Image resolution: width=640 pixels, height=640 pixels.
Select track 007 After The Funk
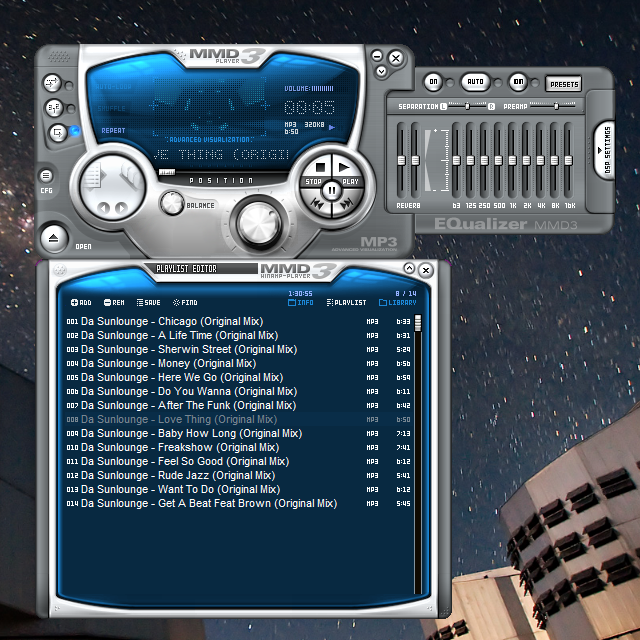point(239,405)
